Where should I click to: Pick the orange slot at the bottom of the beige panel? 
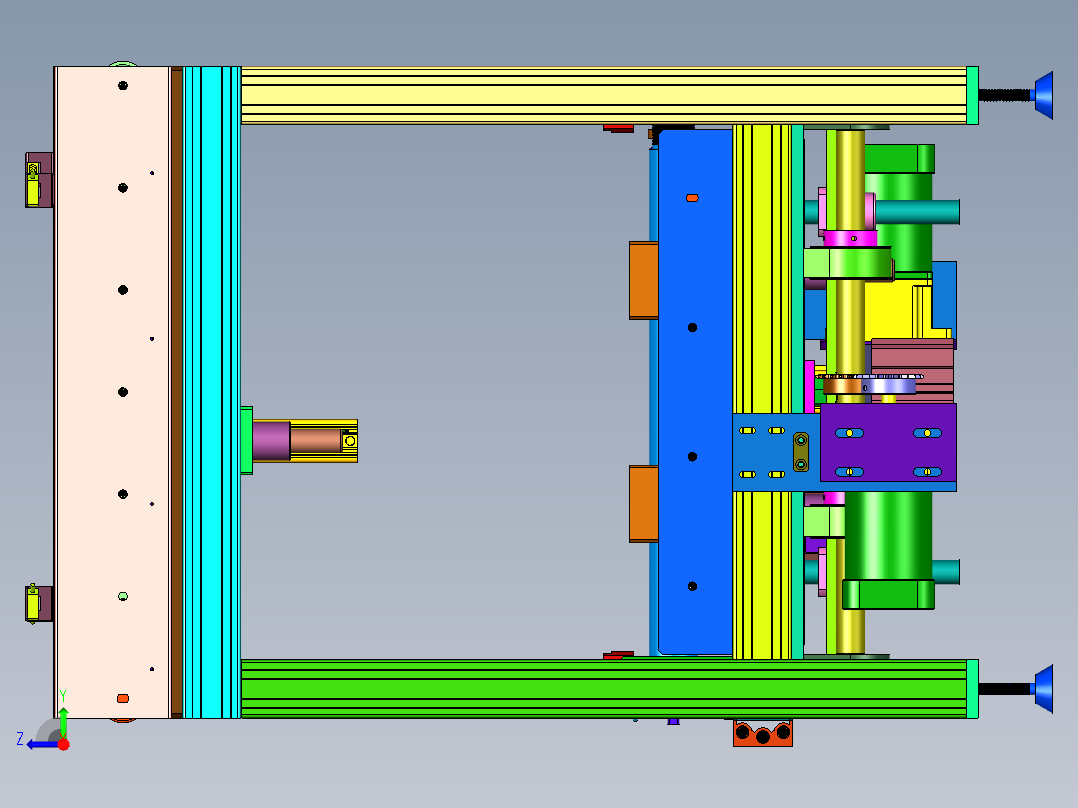pyautogui.click(x=122, y=699)
